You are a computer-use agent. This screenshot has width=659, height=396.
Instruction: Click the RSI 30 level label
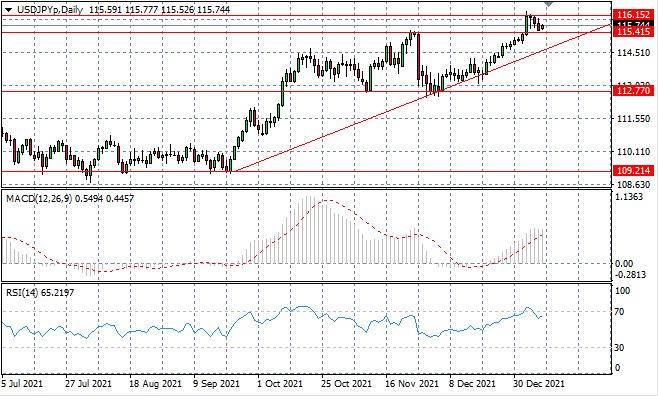point(619,348)
